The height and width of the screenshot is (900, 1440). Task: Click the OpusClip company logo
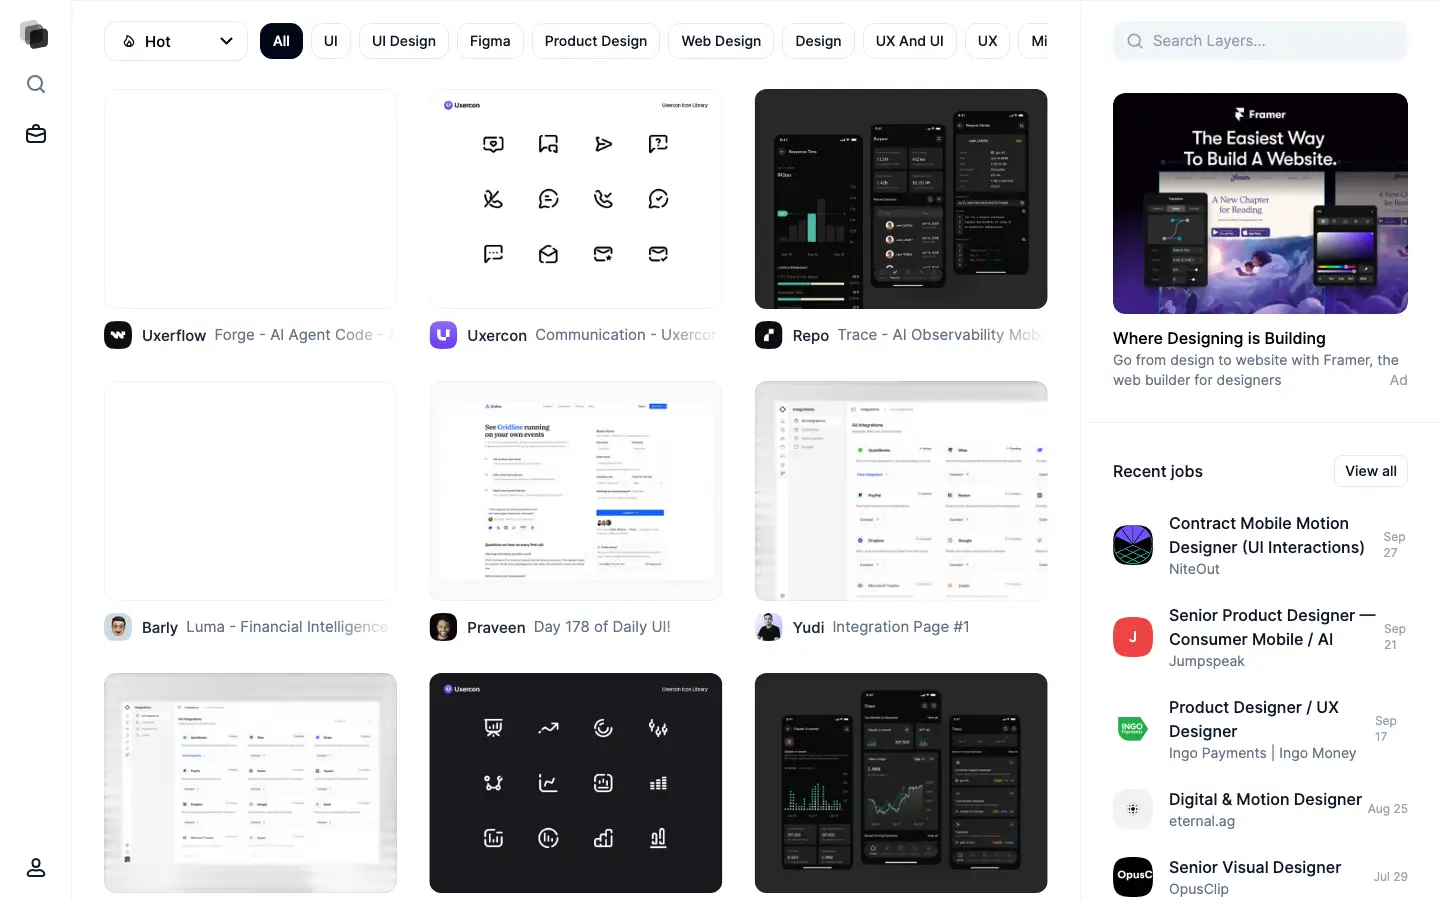pos(1133,877)
